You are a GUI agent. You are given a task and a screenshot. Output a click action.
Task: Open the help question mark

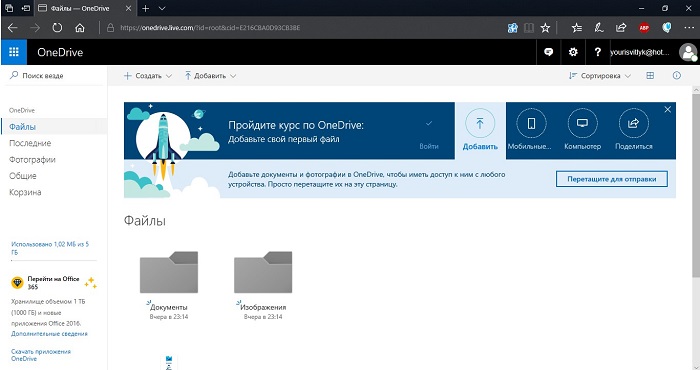click(x=597, y=52)
